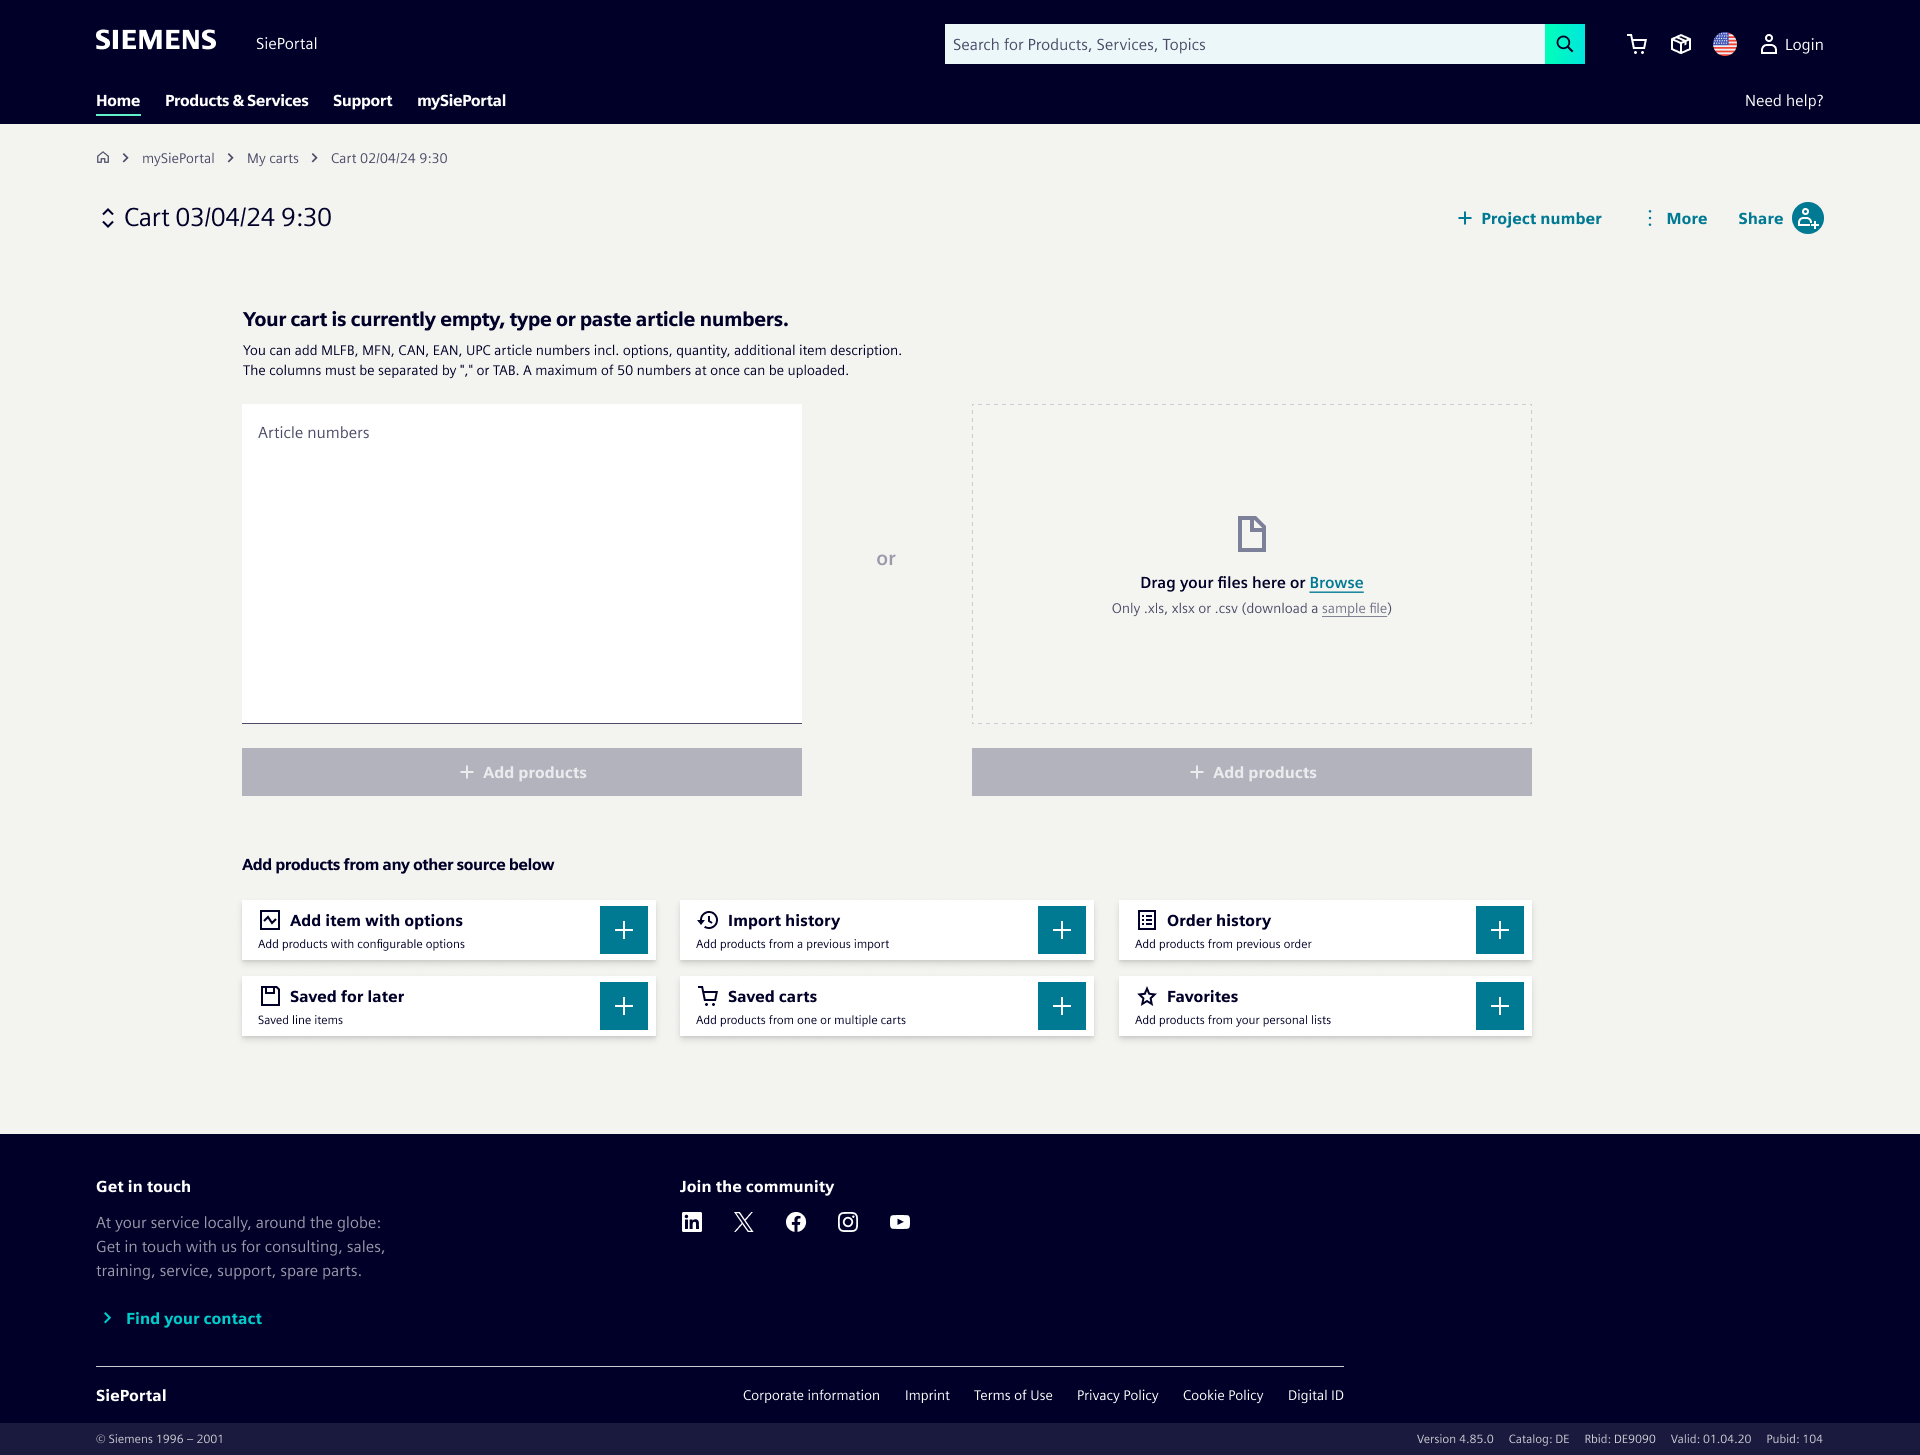Click the plus for Import history

(1062, 930)
